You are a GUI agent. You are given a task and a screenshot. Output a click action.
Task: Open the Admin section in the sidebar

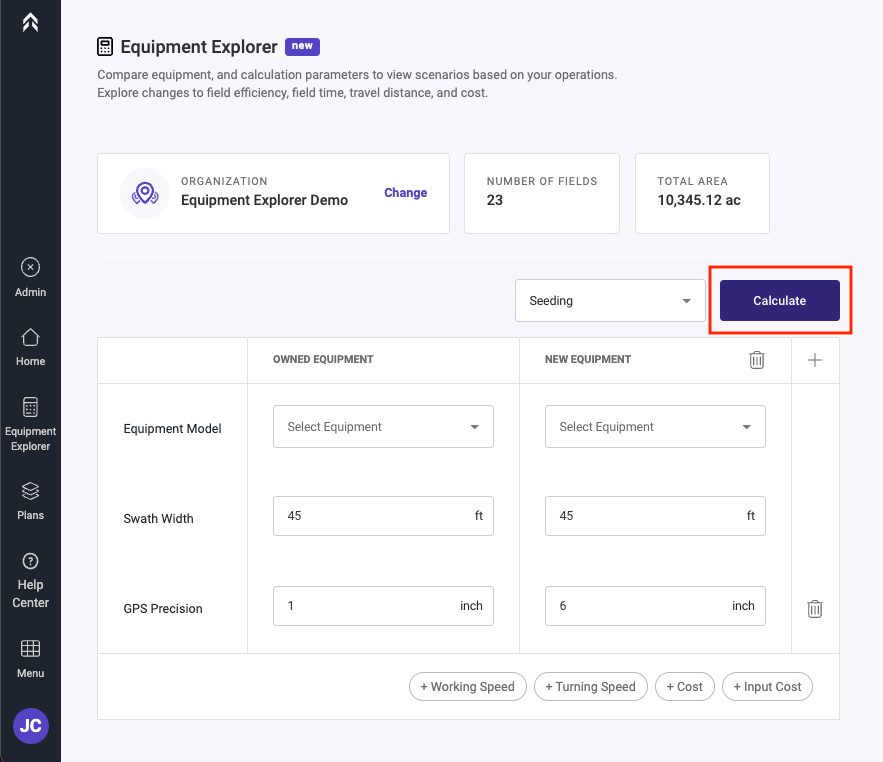(x=30, y=278)
